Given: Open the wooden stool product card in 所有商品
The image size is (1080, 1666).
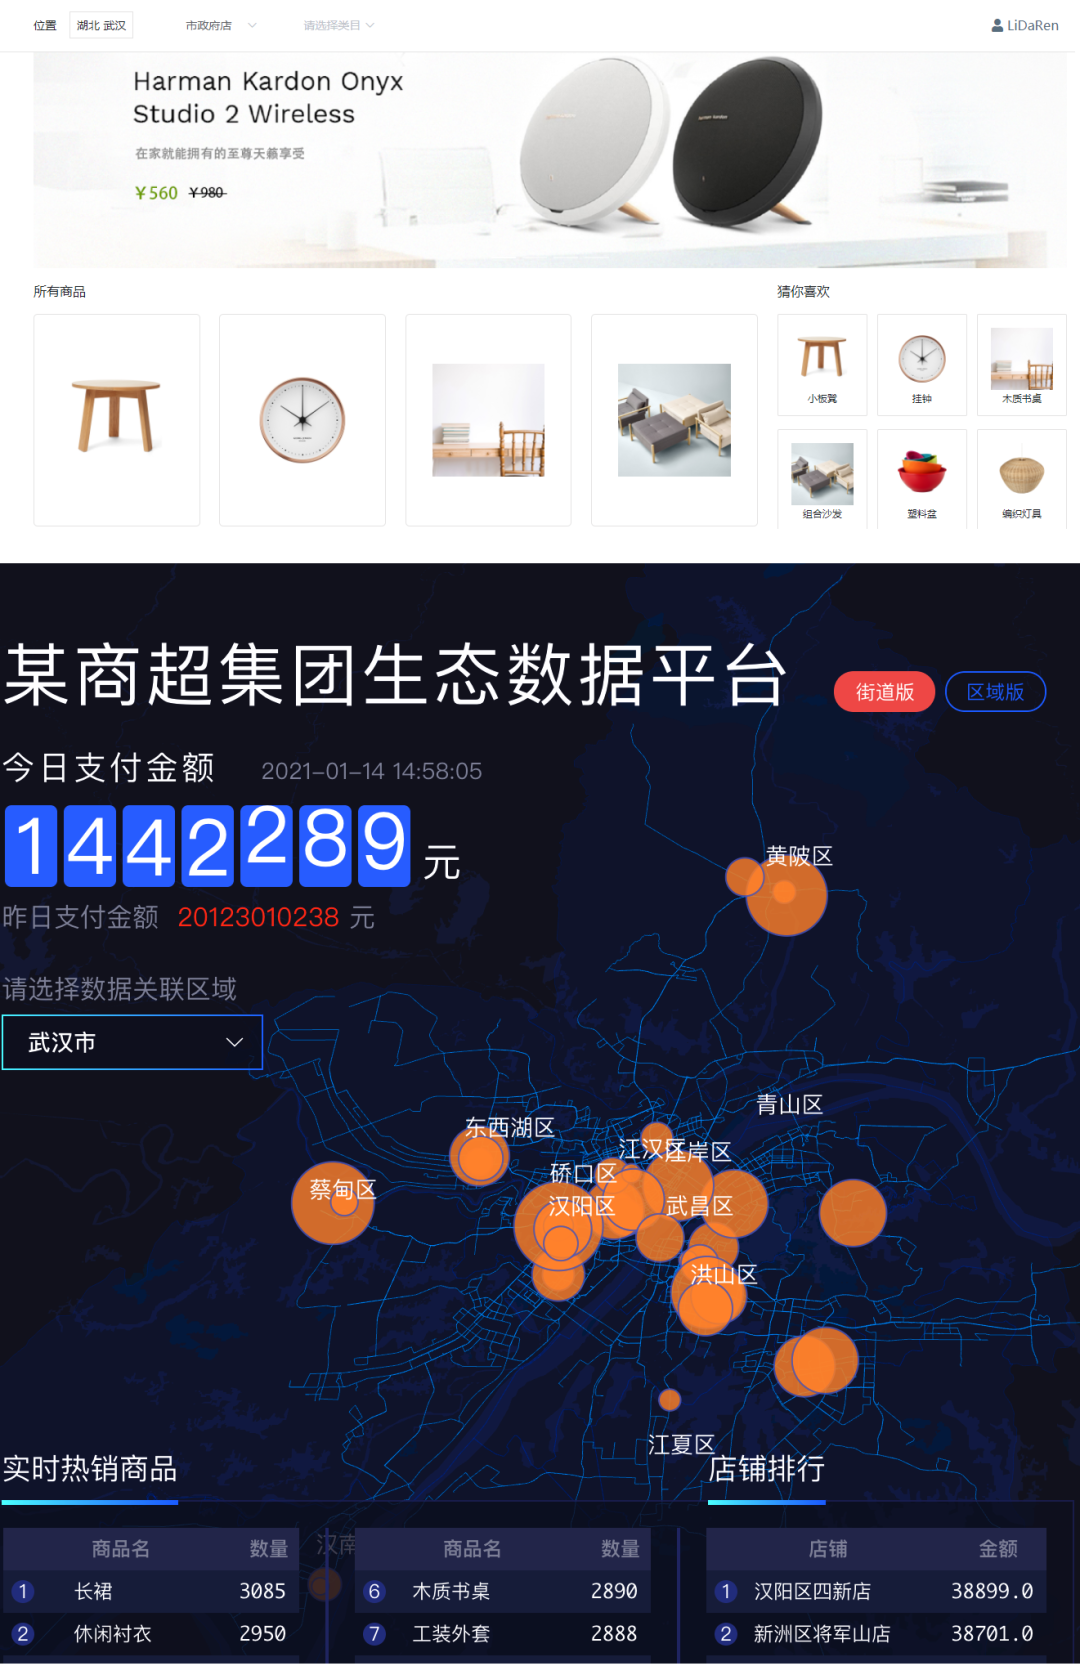Looking at the screenshot, I should (x=117, y=420).
